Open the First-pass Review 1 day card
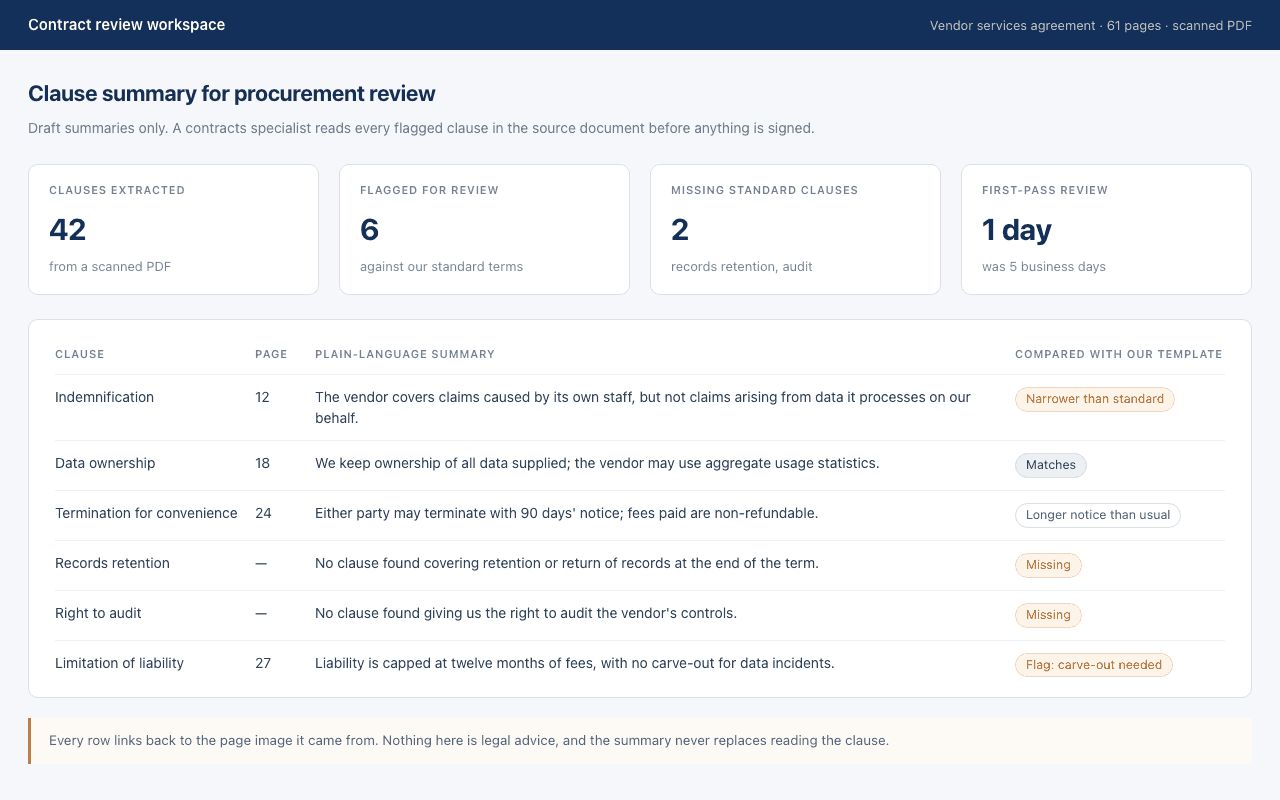The image size is (1280, 800). [1106, 229]
